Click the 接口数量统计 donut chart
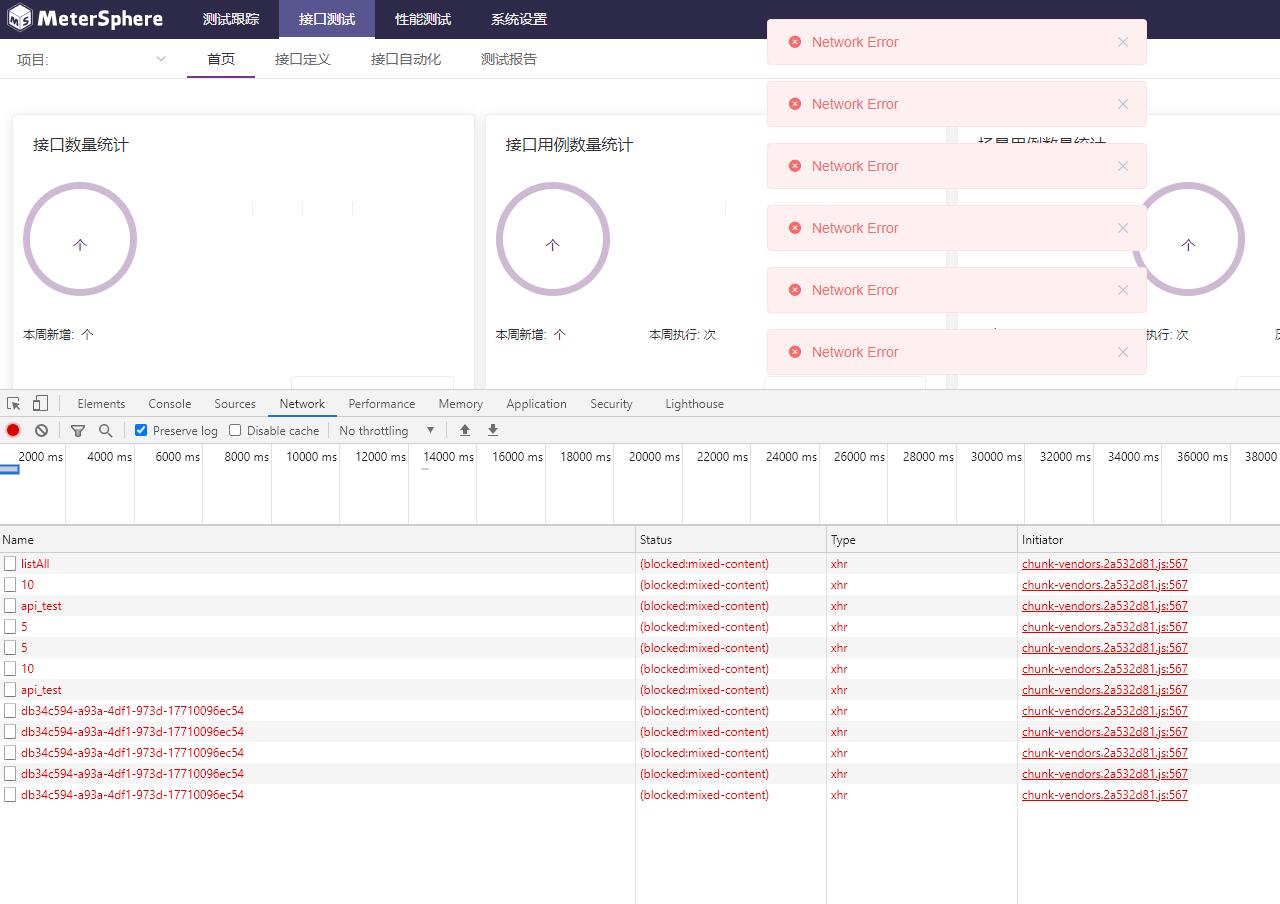This screenshot has width=1280, height=904. (x=80, y=239)
